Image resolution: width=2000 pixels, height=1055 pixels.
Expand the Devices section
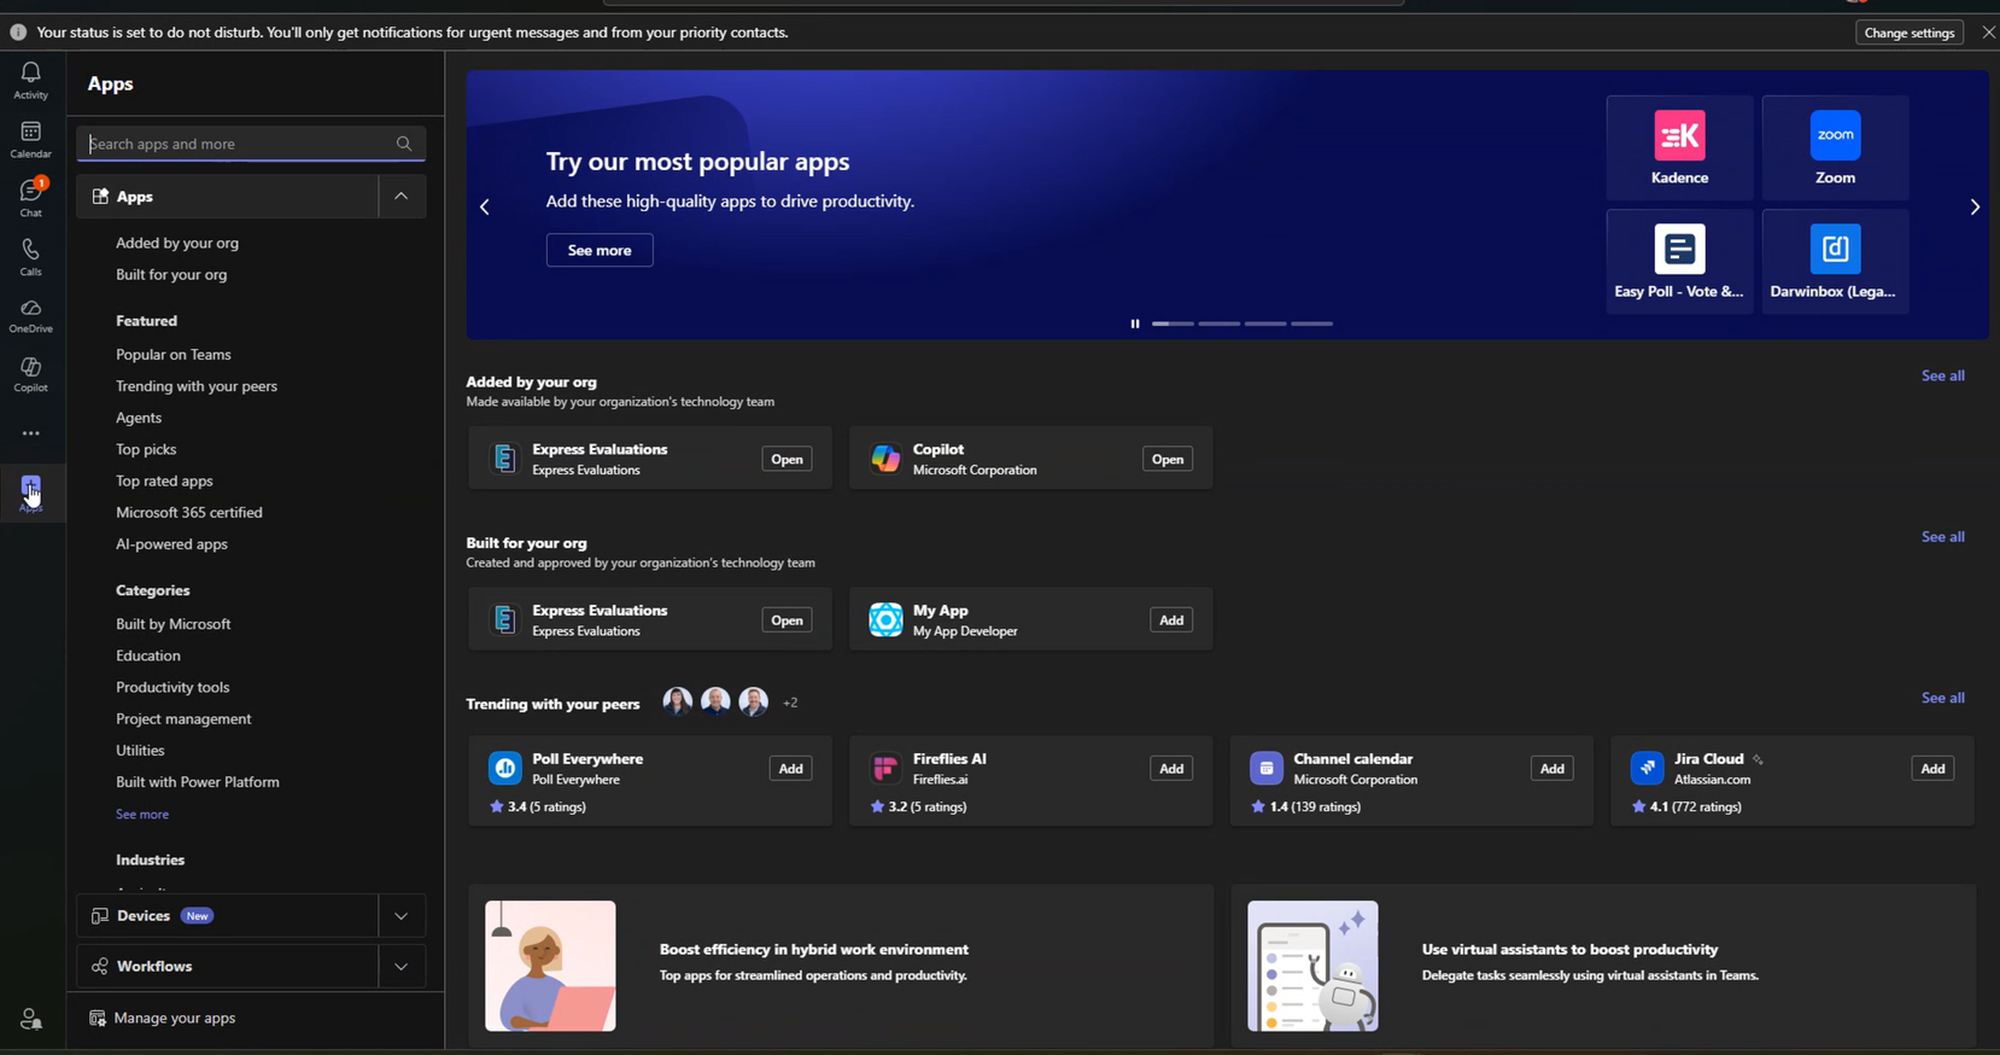[x=401, y=916]
